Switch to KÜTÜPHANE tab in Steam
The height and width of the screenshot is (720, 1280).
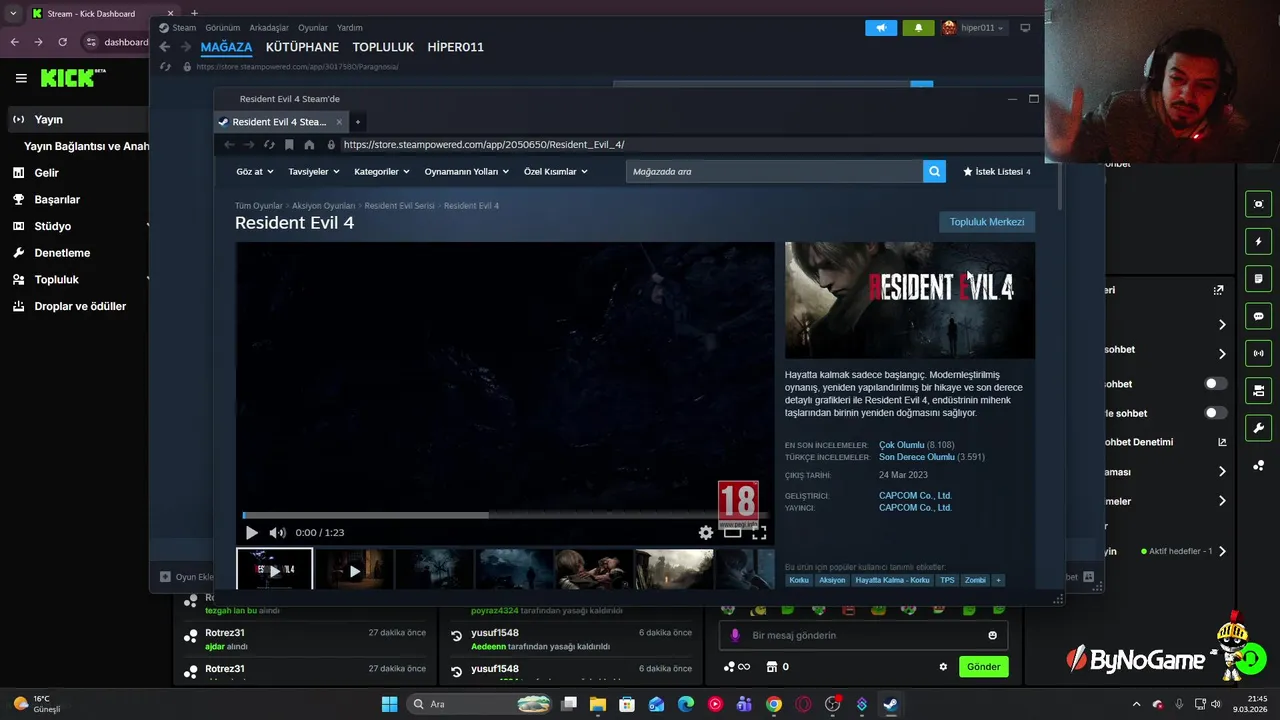pyautogui.click(x=302, y=47)
